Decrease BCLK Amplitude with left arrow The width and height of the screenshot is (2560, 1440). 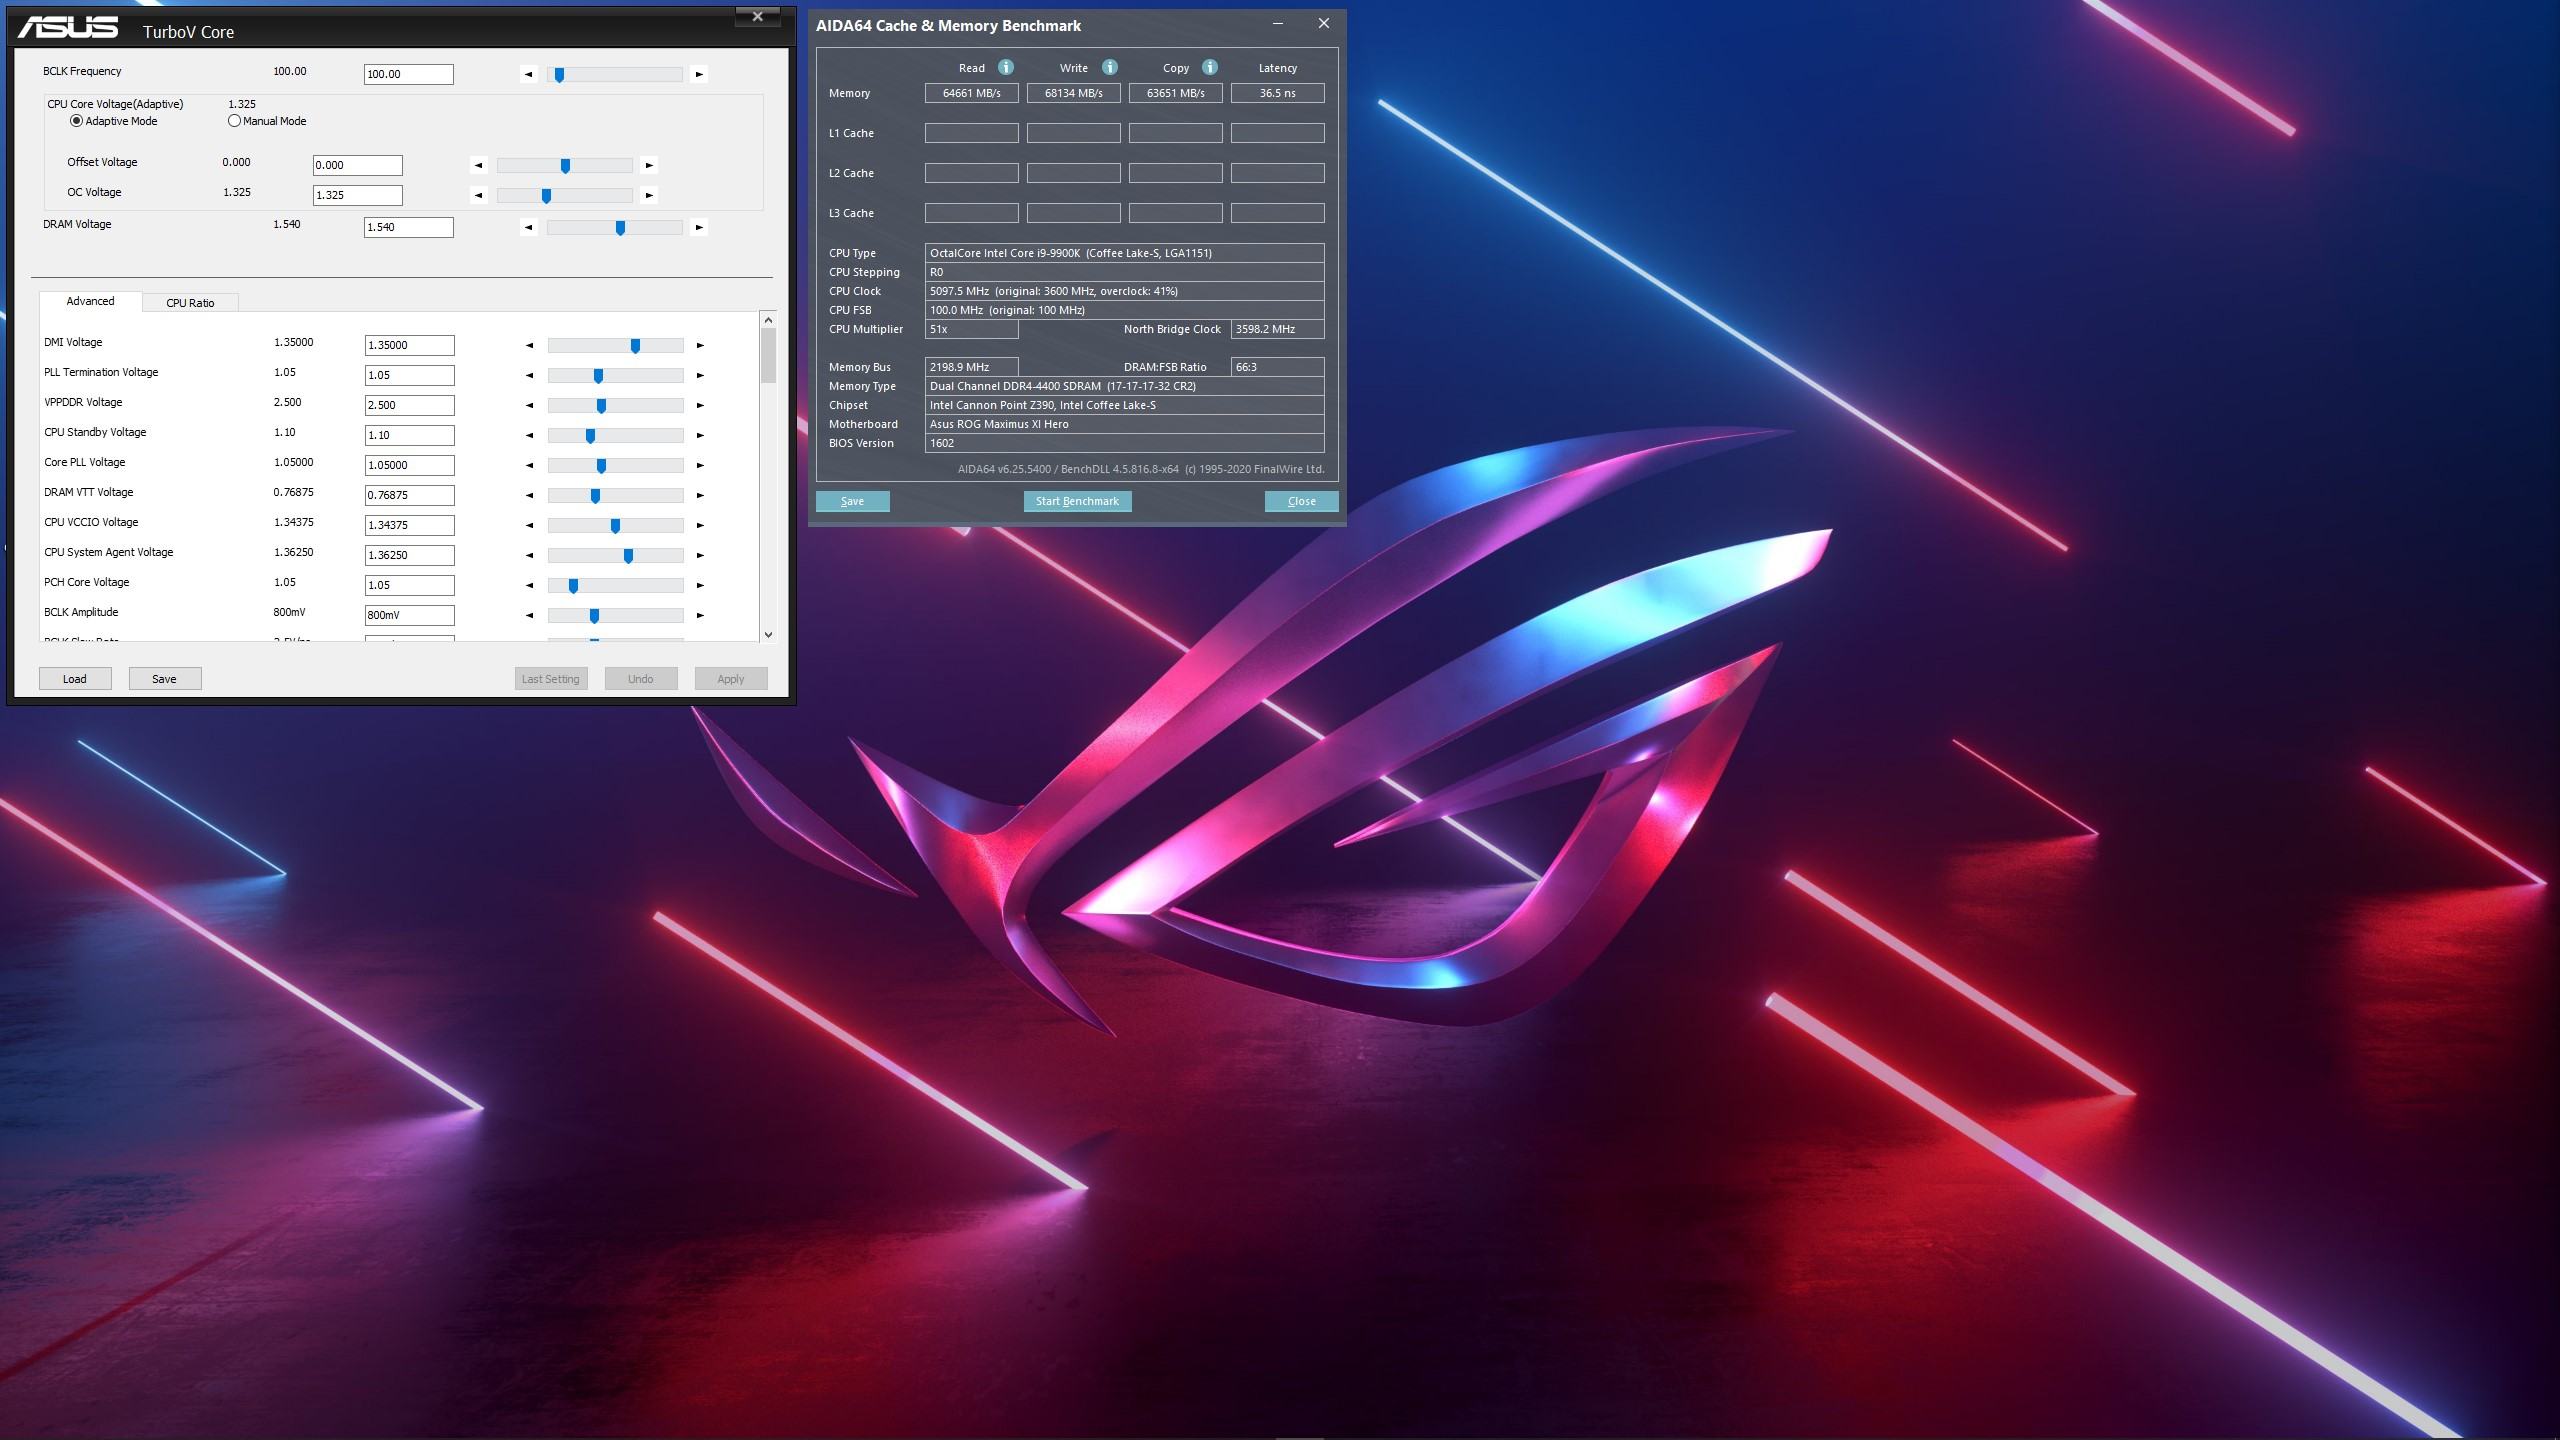(x=529, y=615)
